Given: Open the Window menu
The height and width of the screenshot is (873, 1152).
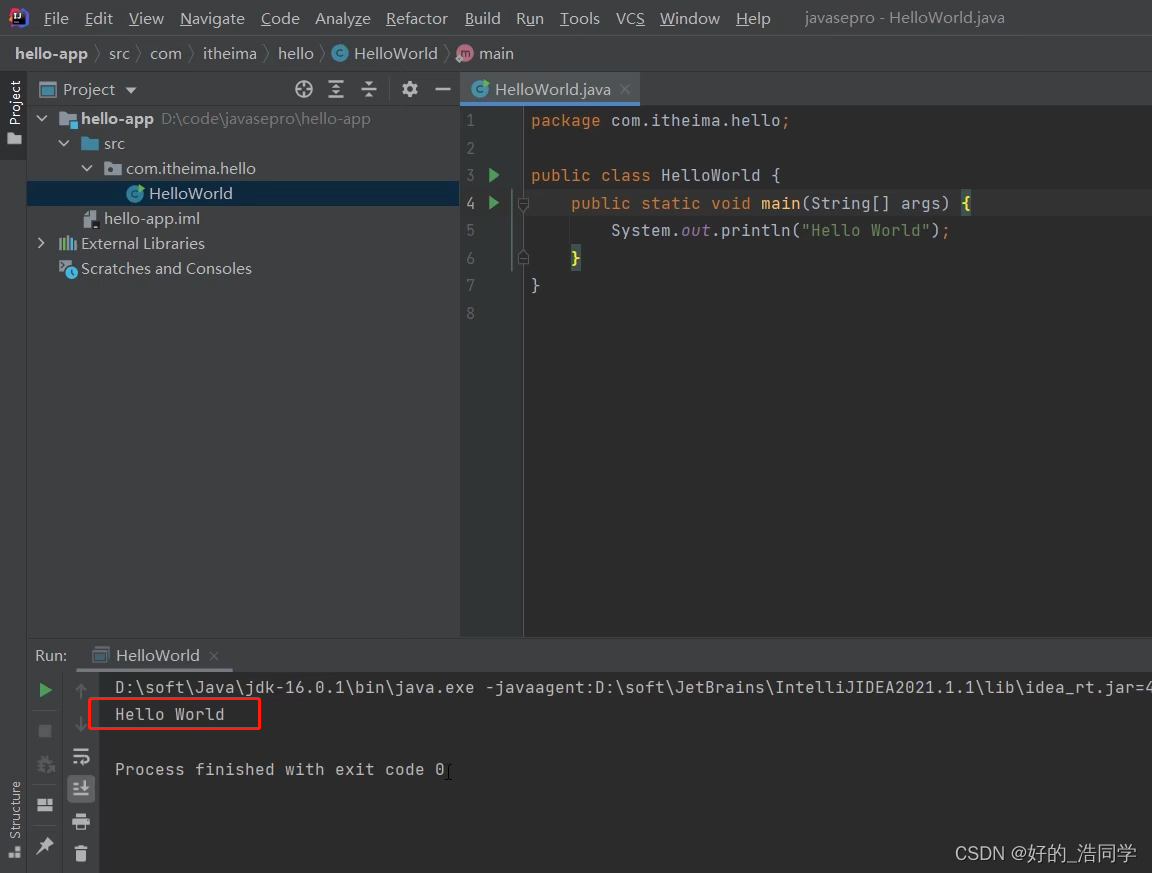Looking at the screenshot, I should [x=689, y=18].
